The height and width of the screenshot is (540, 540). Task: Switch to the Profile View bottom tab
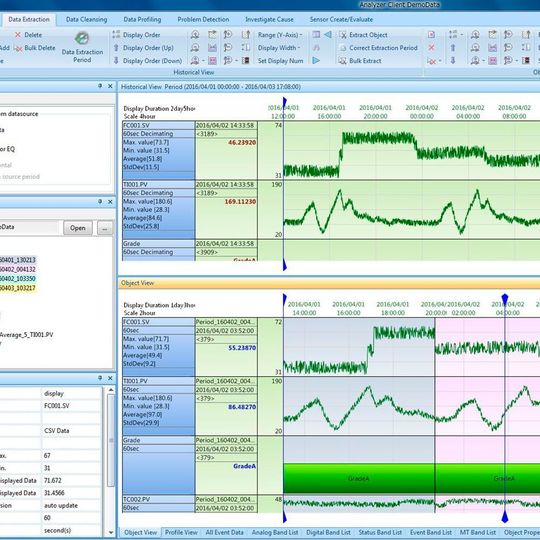181,532
